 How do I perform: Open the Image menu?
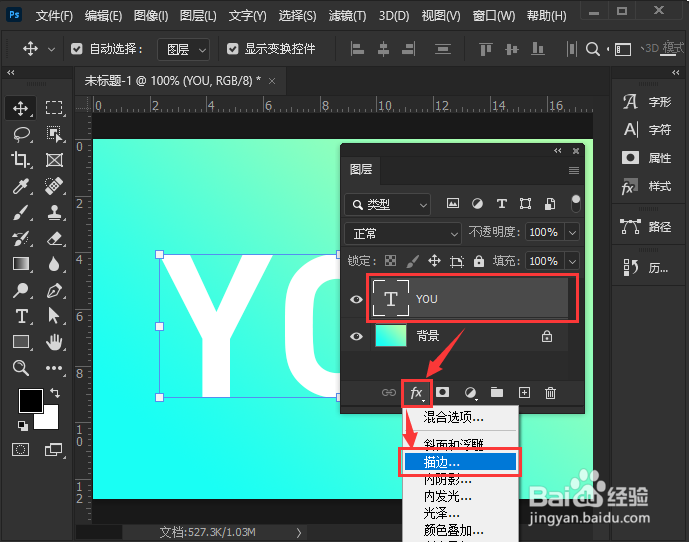click(x=151, y=16)
